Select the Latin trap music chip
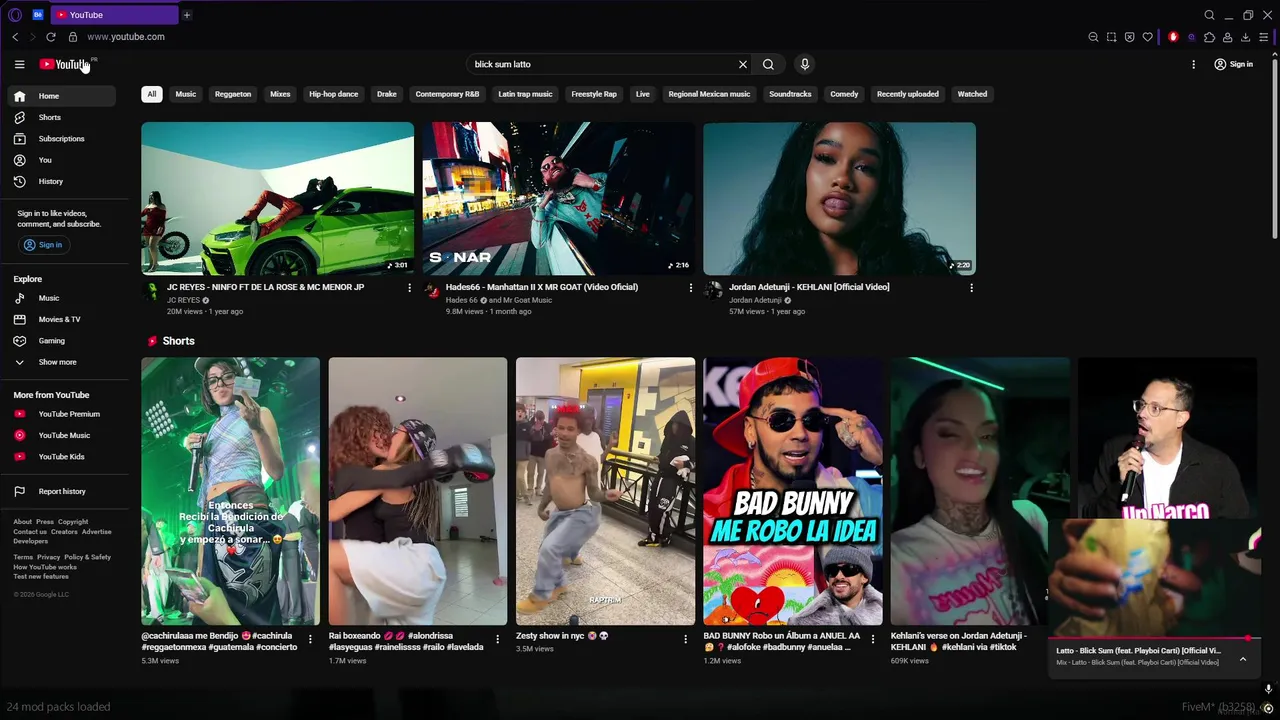Viewport: 1280px width, 720px height. point(525,94)
